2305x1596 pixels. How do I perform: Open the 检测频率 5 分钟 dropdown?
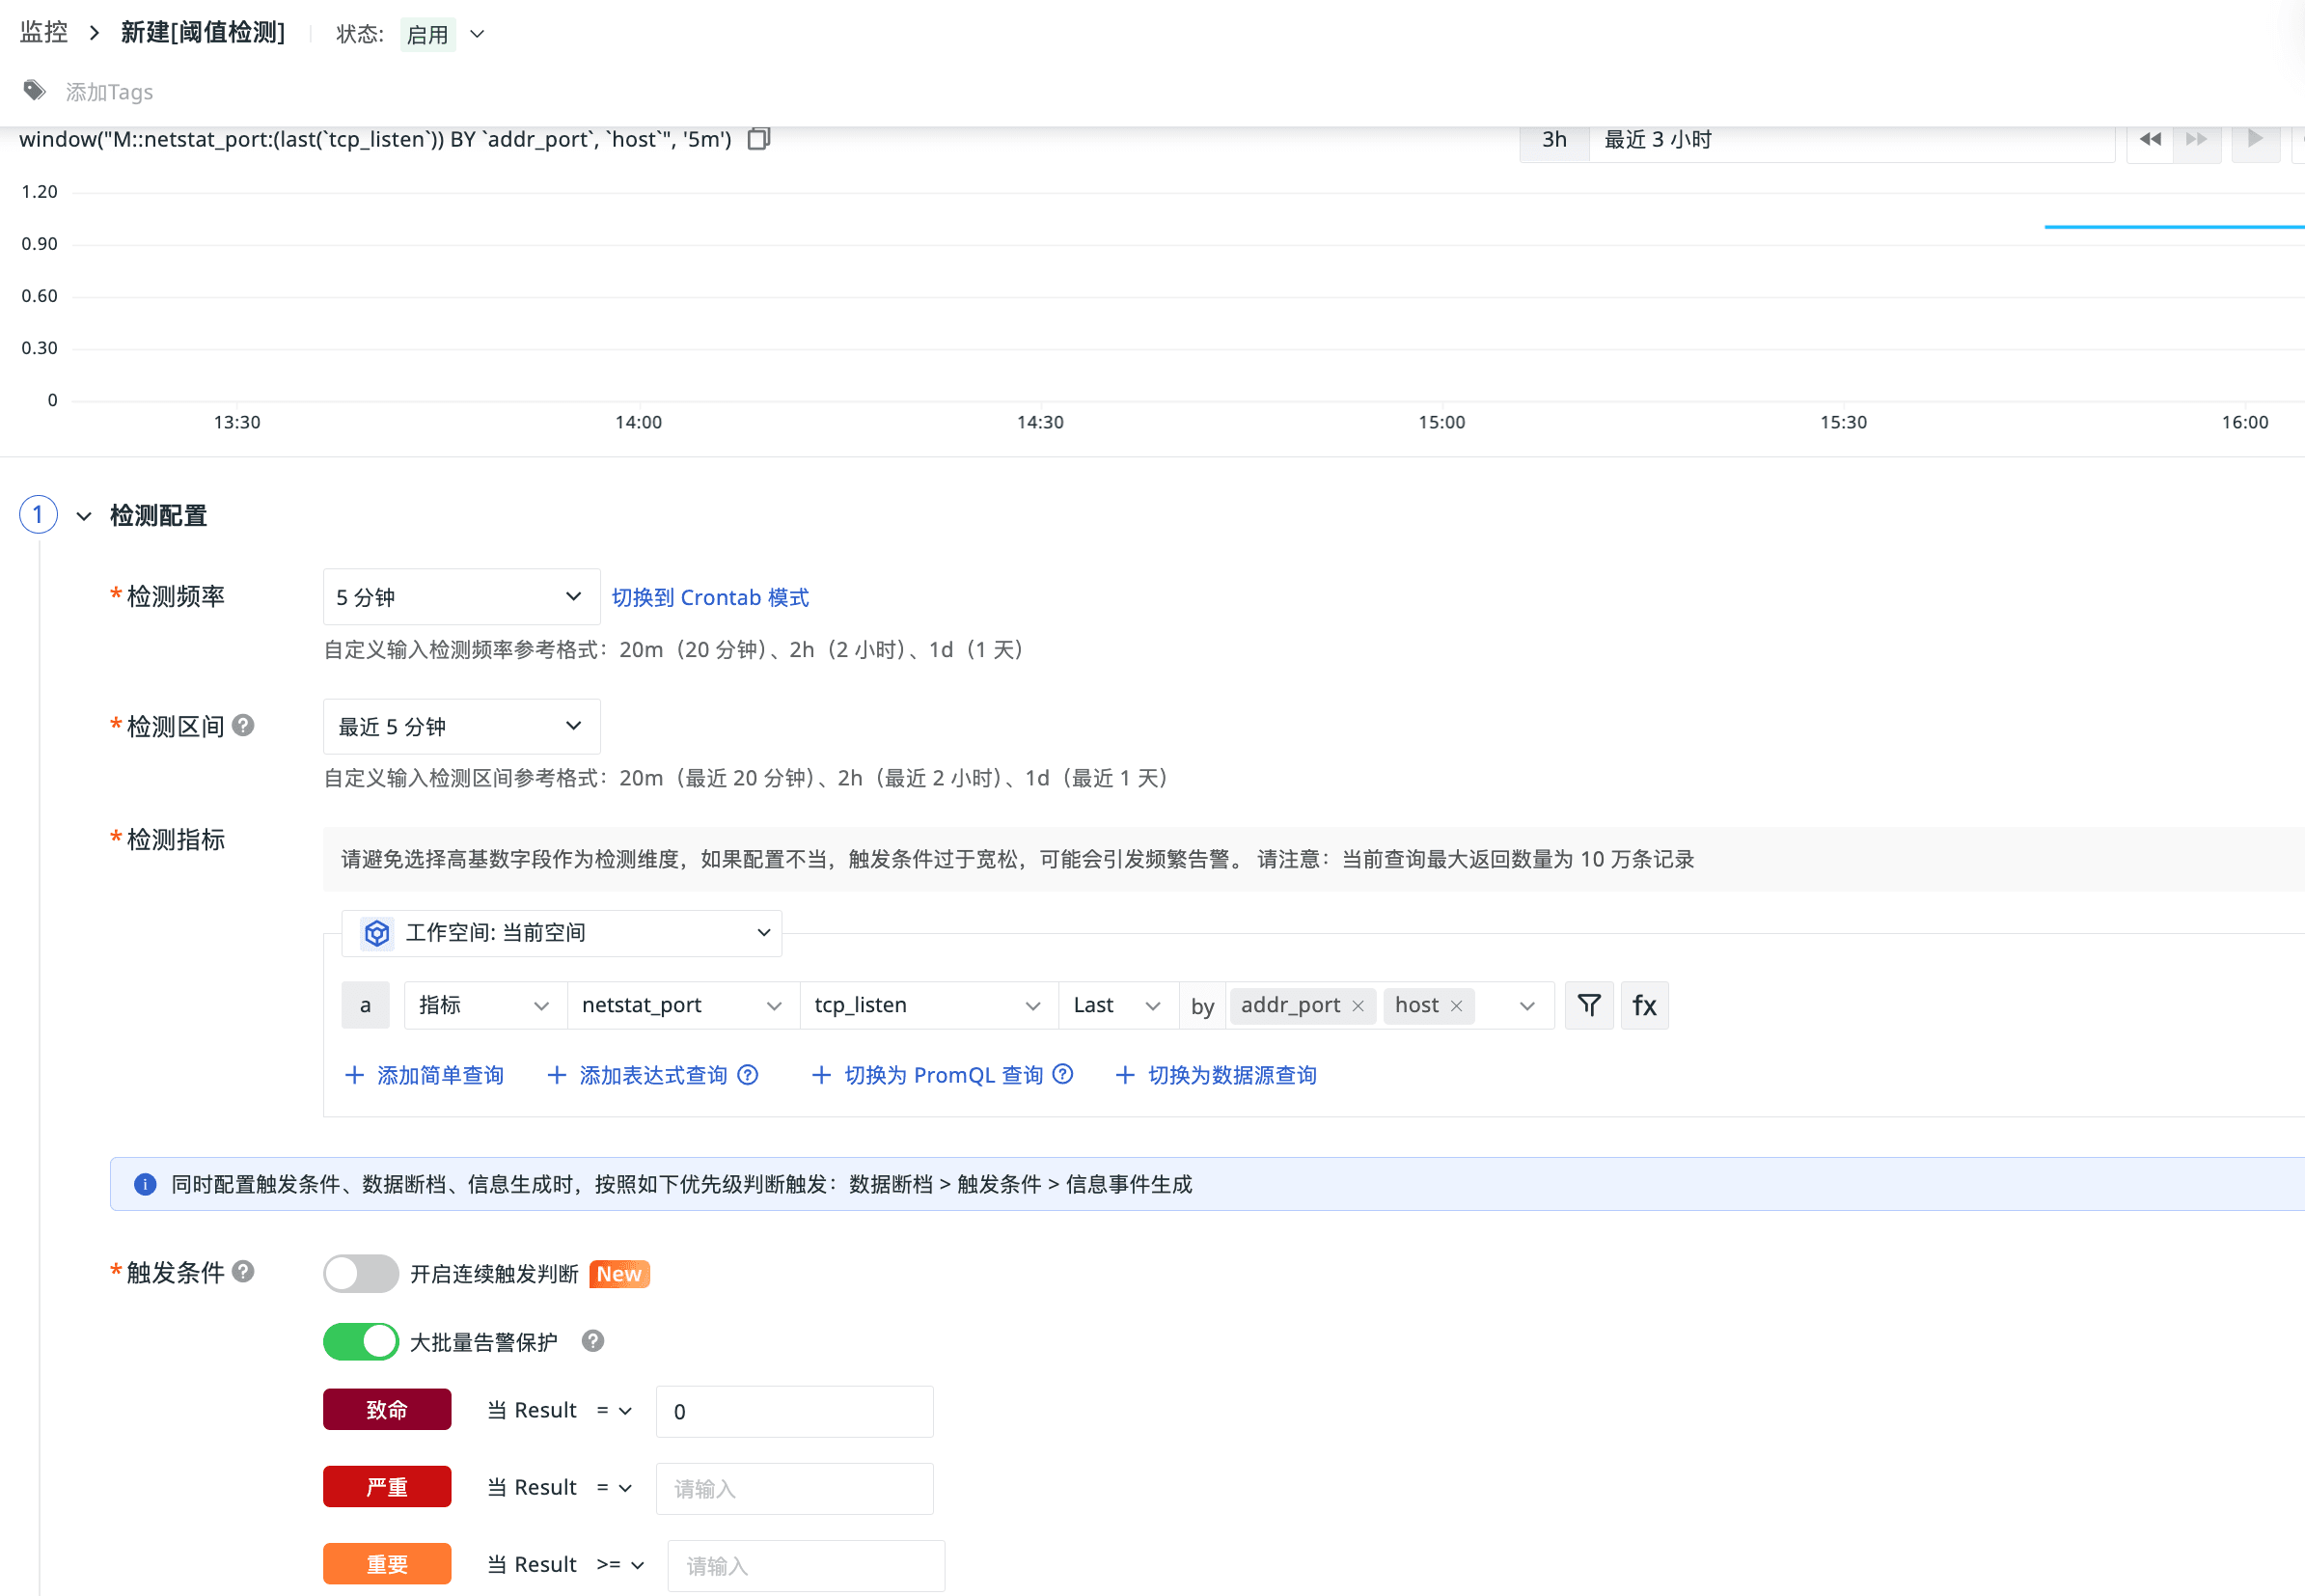click(460, 597)
